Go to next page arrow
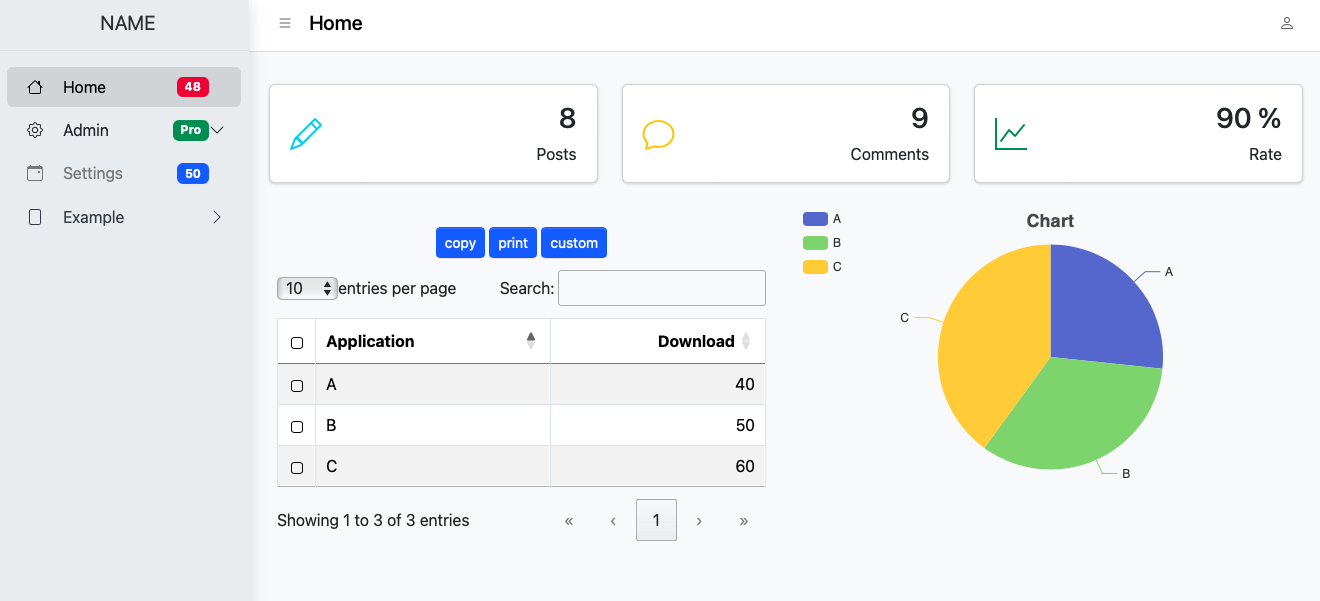The width and height of the screenshot is (1320, 601). tap(699, 520)
